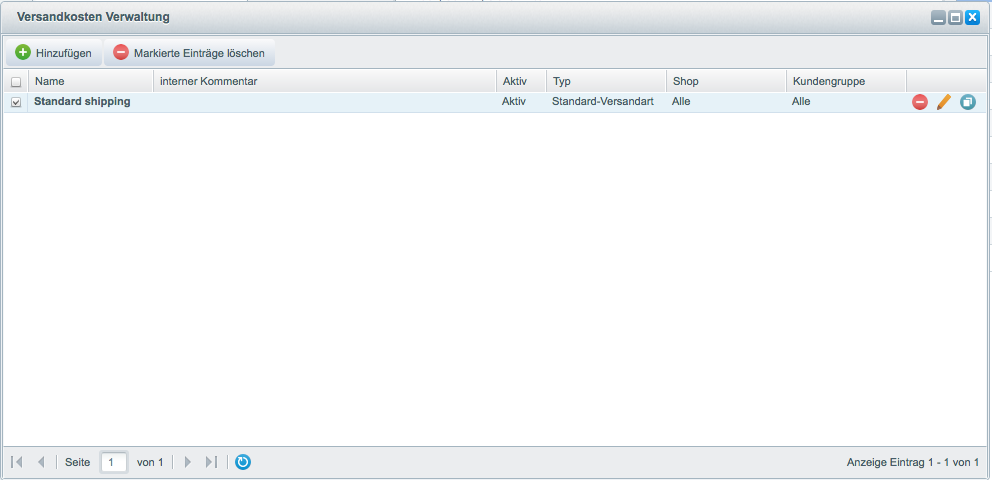The image size is (992, 480).
Task: Sort by the Shop column header
Action: (725, 81)
